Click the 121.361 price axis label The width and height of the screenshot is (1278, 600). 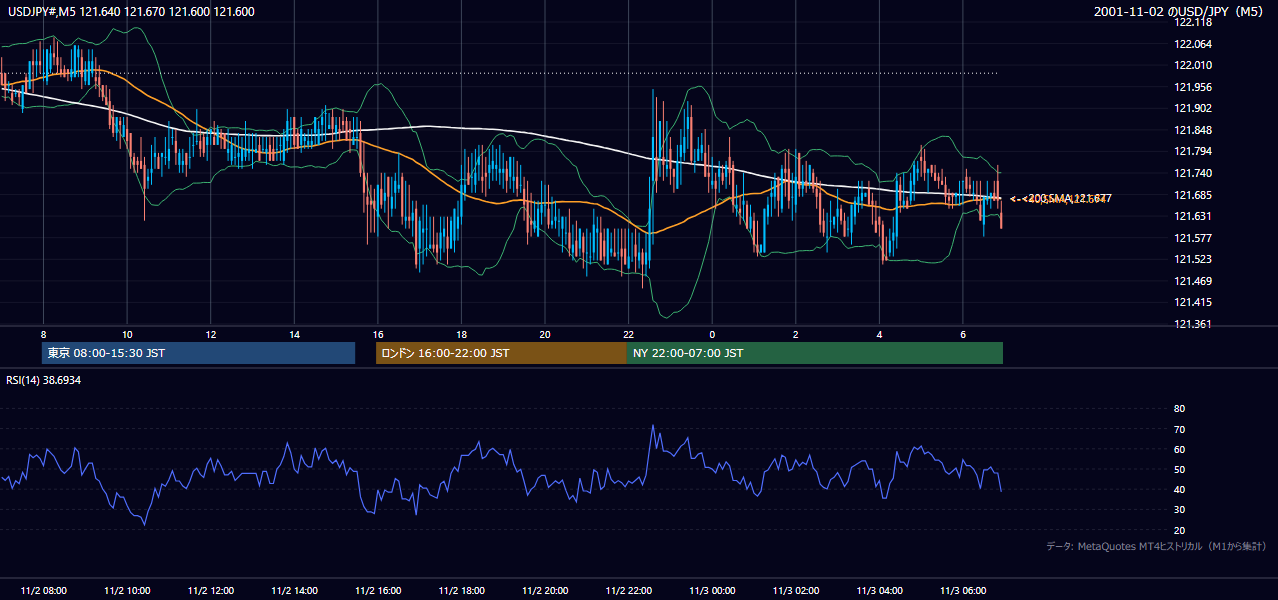(x=1195, y=324)
